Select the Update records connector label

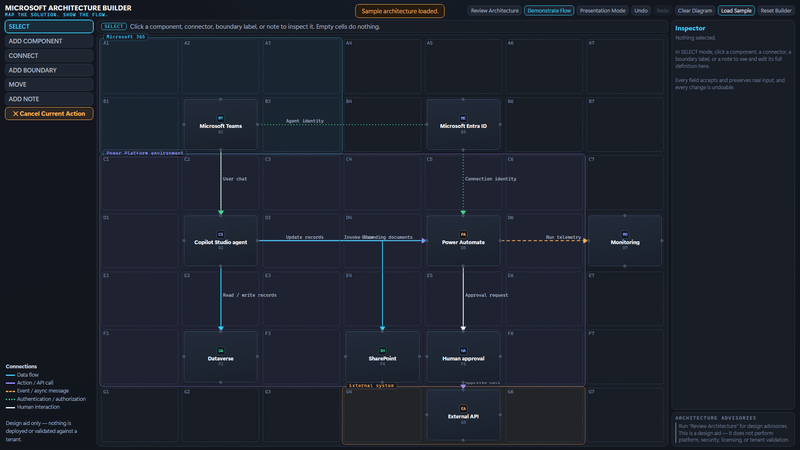[305, 237]
